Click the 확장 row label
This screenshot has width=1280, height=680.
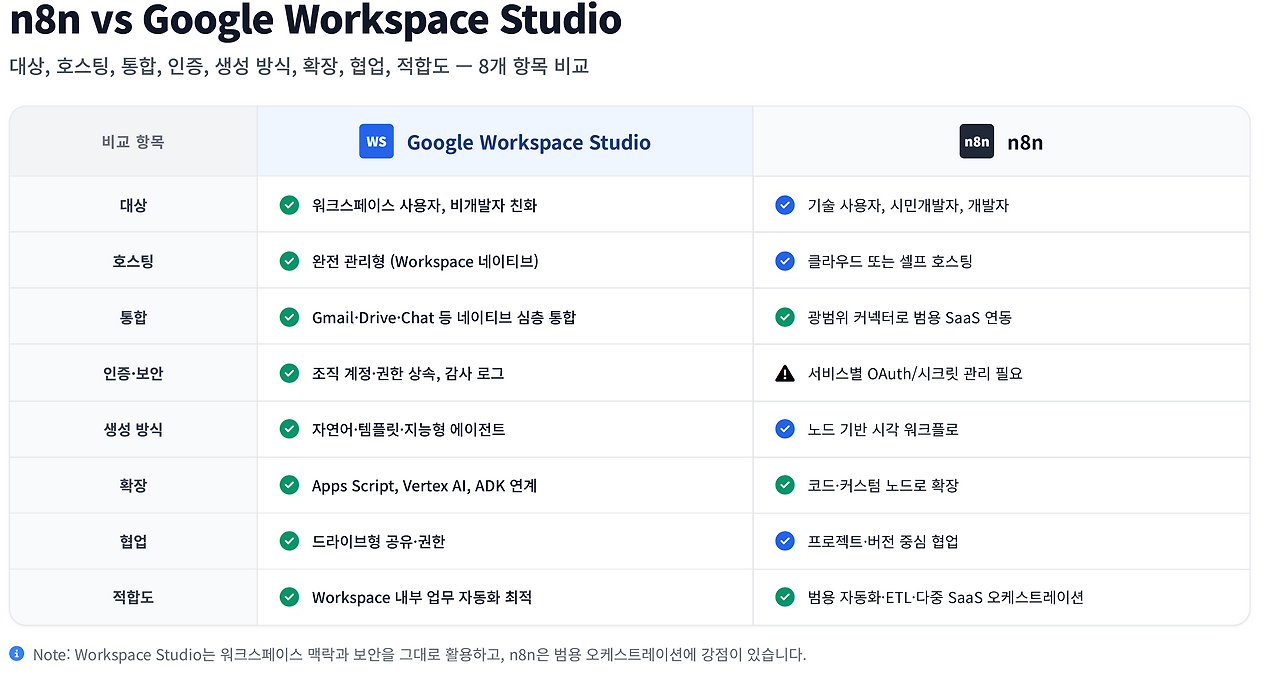(133, 485)
